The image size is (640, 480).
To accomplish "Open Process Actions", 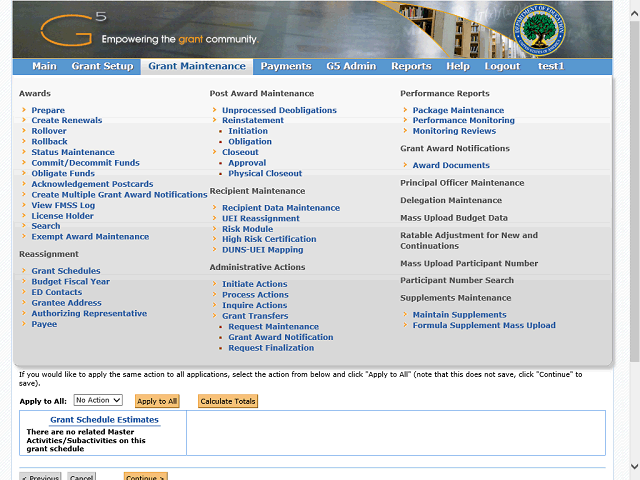I will (255, 295).
